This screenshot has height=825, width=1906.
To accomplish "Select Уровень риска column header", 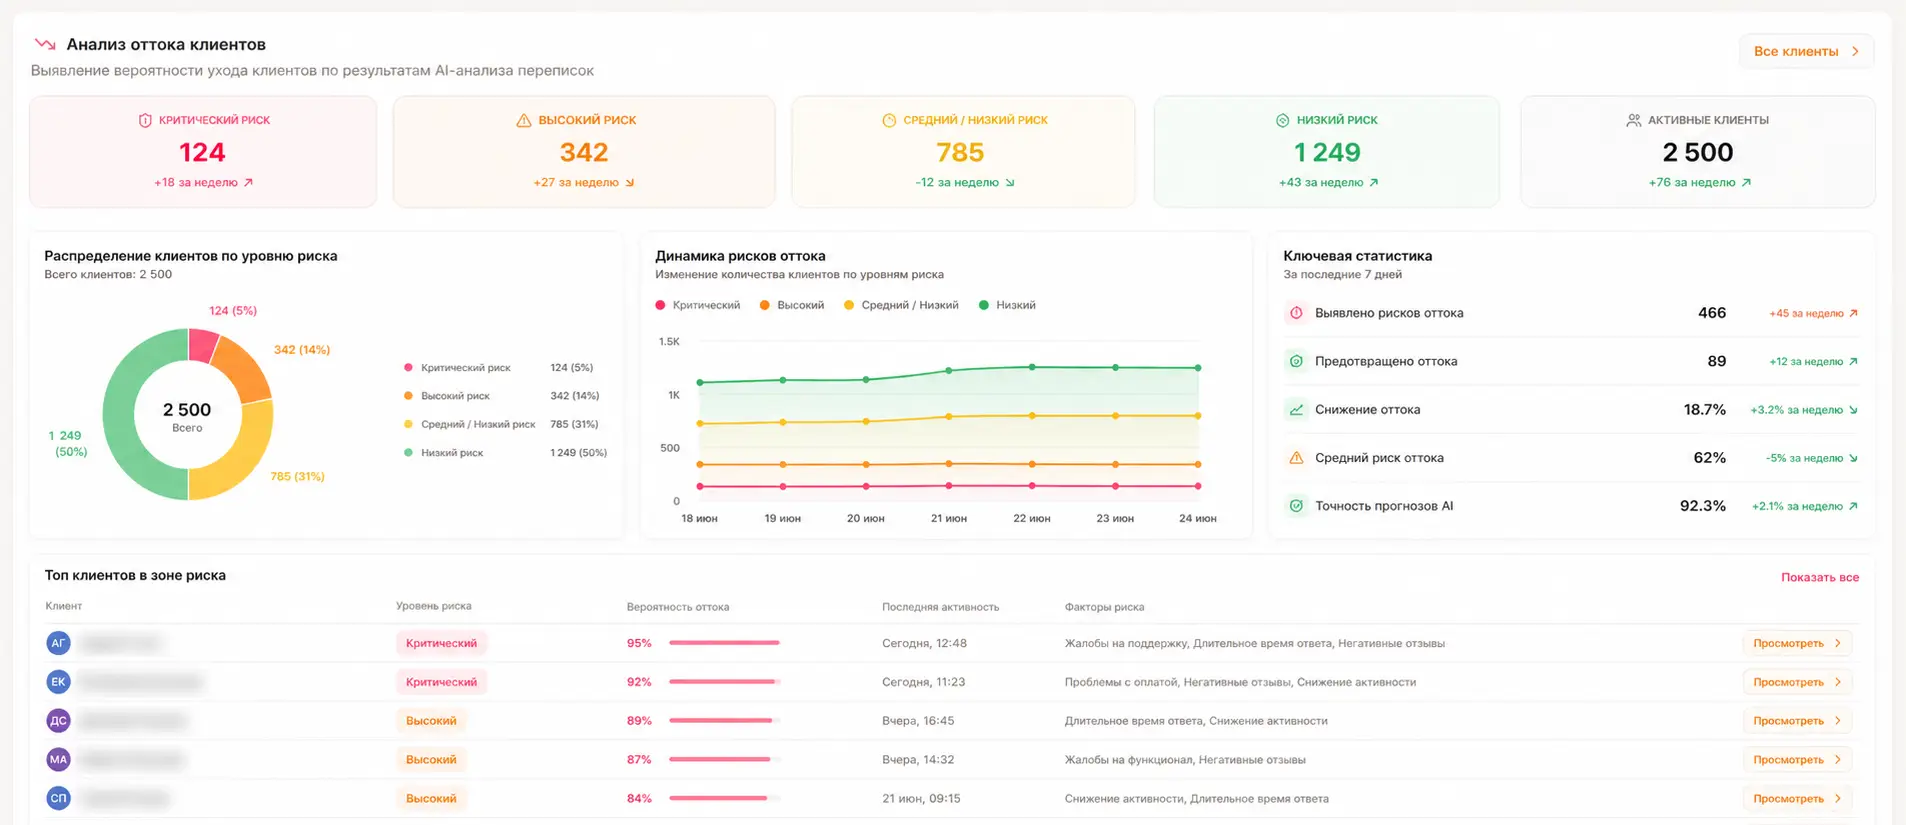I will (x=433, y=606).
